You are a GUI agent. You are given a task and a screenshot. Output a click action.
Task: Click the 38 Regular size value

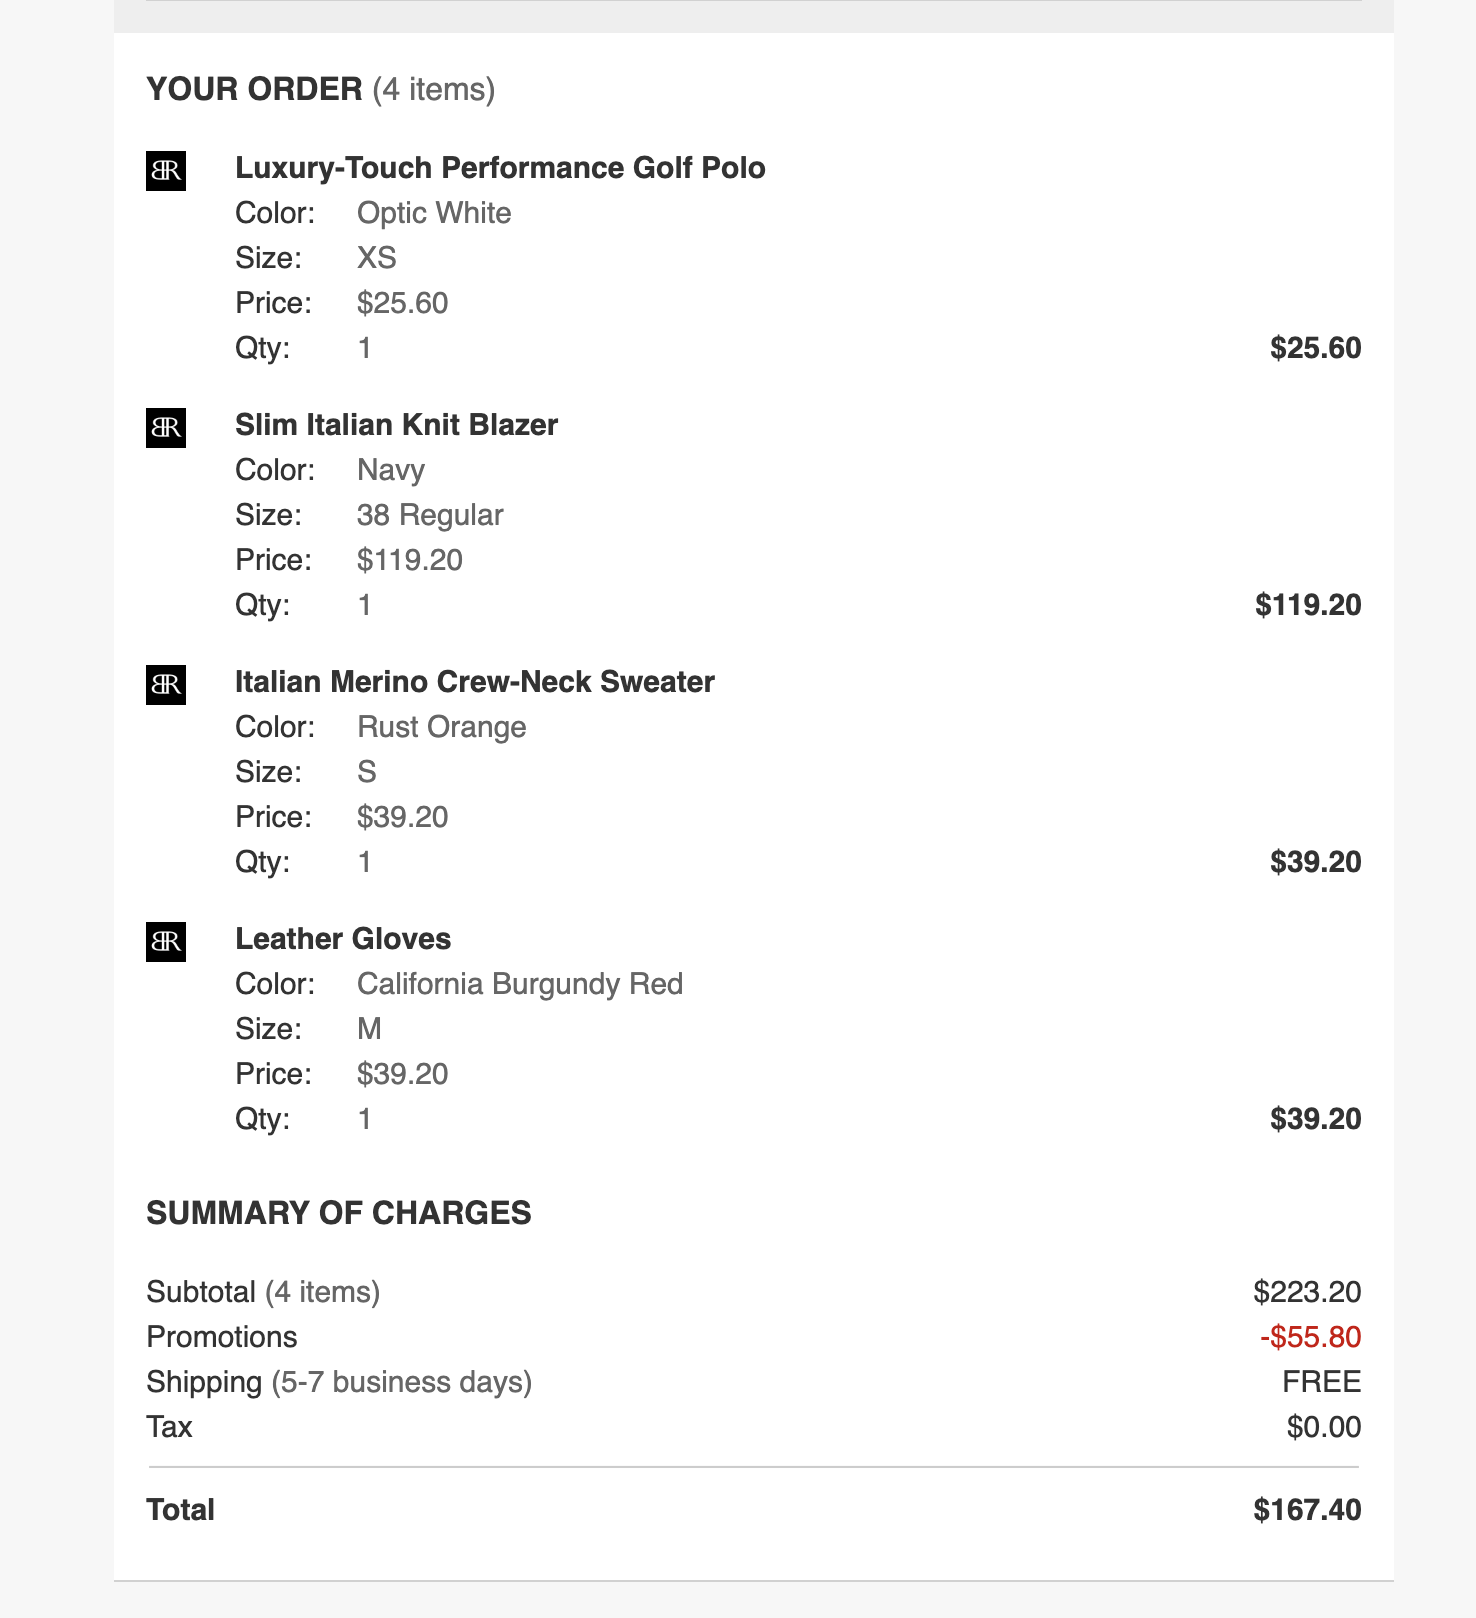click(430, 515)
